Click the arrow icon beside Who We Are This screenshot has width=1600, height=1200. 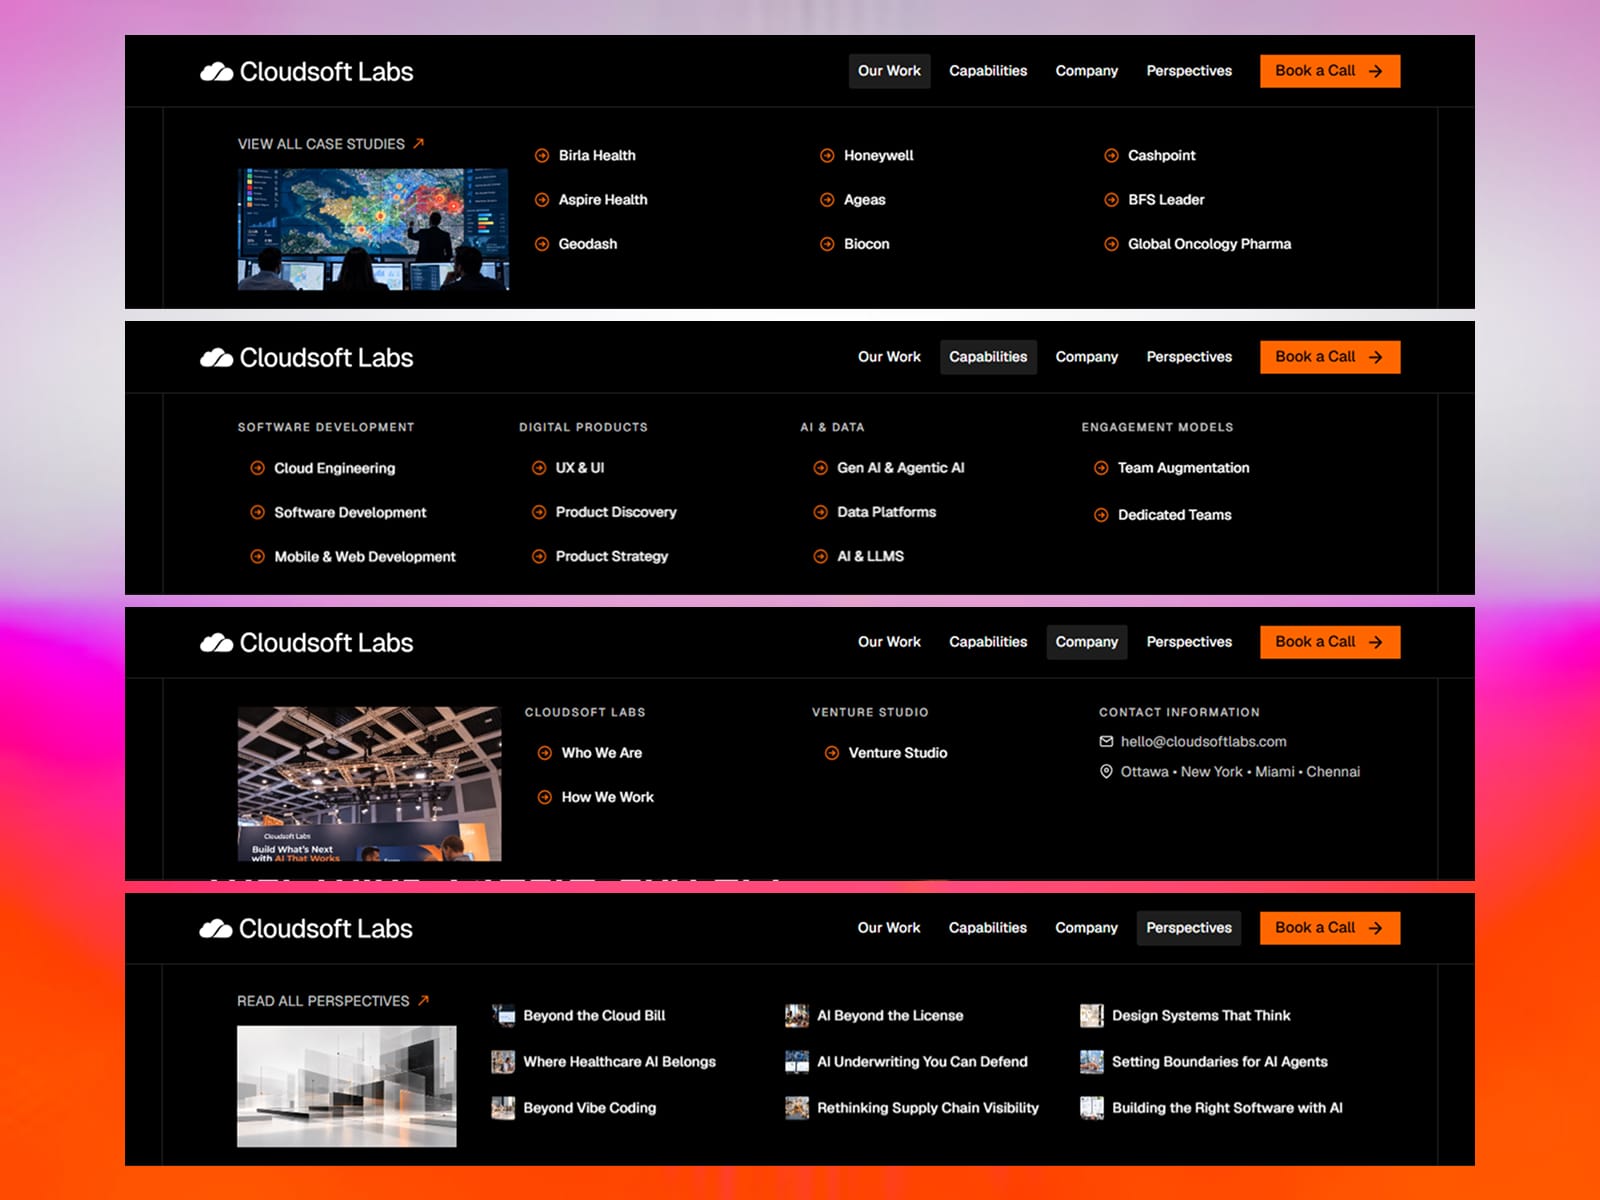[x=545, y=753]
